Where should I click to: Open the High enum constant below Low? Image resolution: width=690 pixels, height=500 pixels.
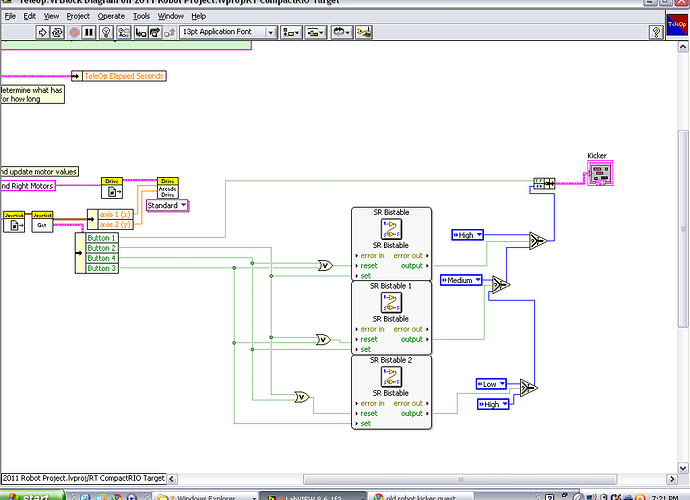493,404
